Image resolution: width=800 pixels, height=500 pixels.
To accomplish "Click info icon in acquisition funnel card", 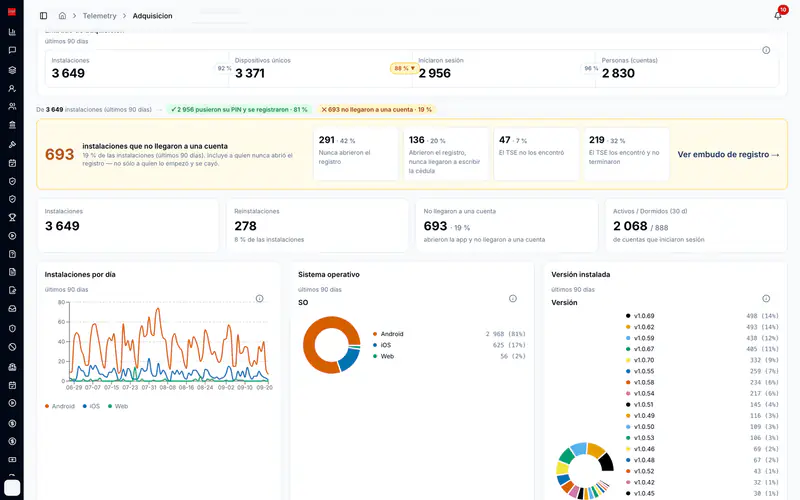I will pos(766,50).
